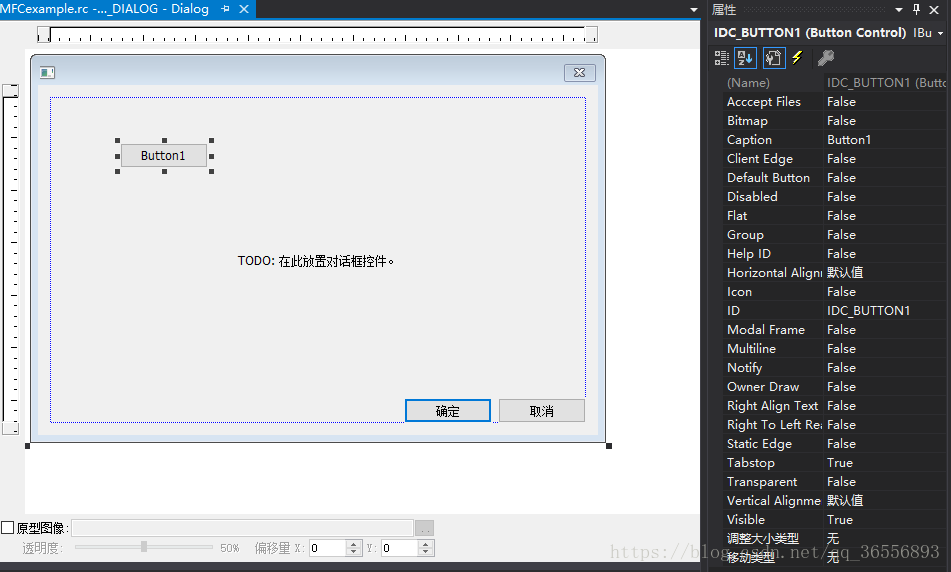Select the Client Edge property
The width and height of the screenshot is (951, 572).
(x=832, y=159)
